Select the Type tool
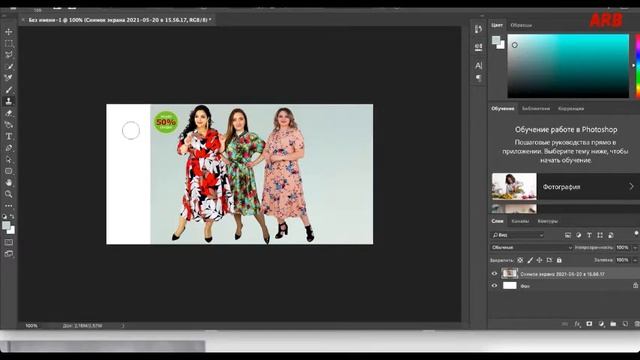 click(9, 136)
